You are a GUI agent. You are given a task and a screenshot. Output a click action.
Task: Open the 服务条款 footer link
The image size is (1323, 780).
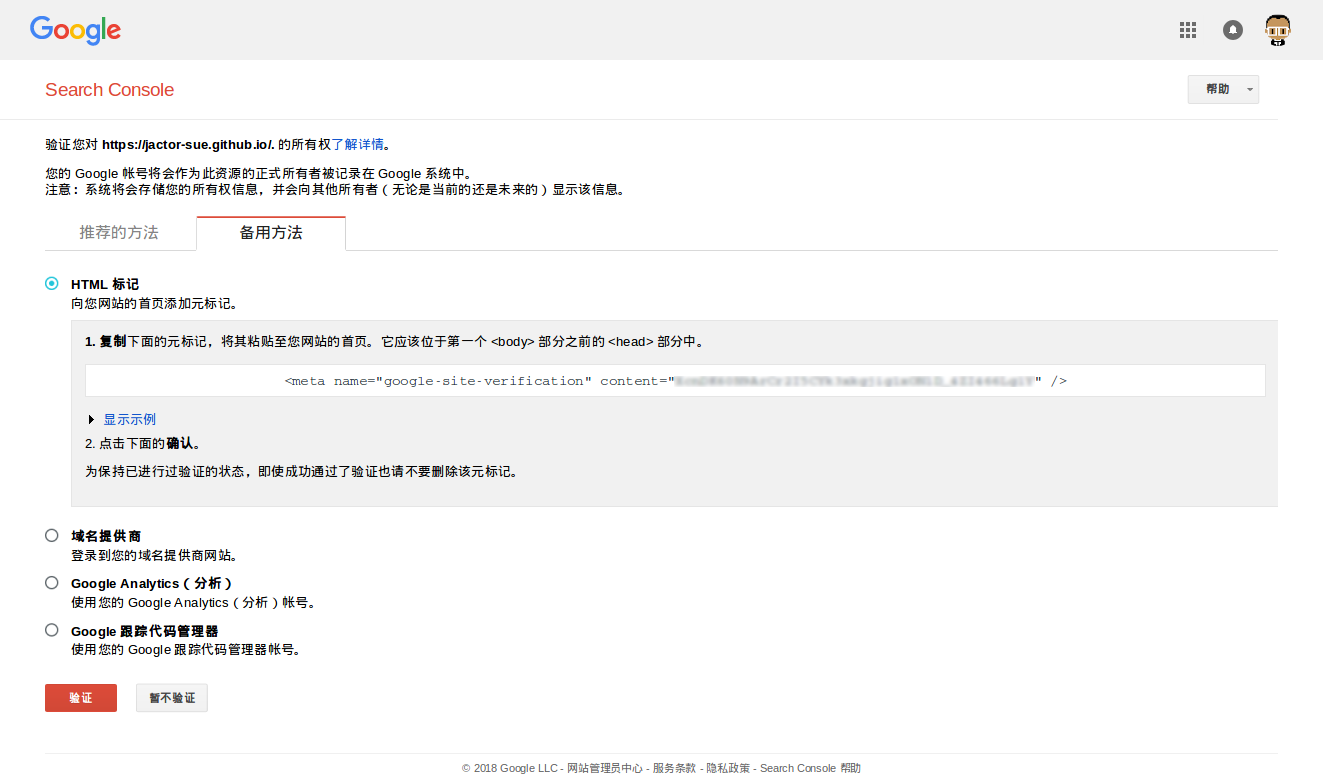(674, 768)
